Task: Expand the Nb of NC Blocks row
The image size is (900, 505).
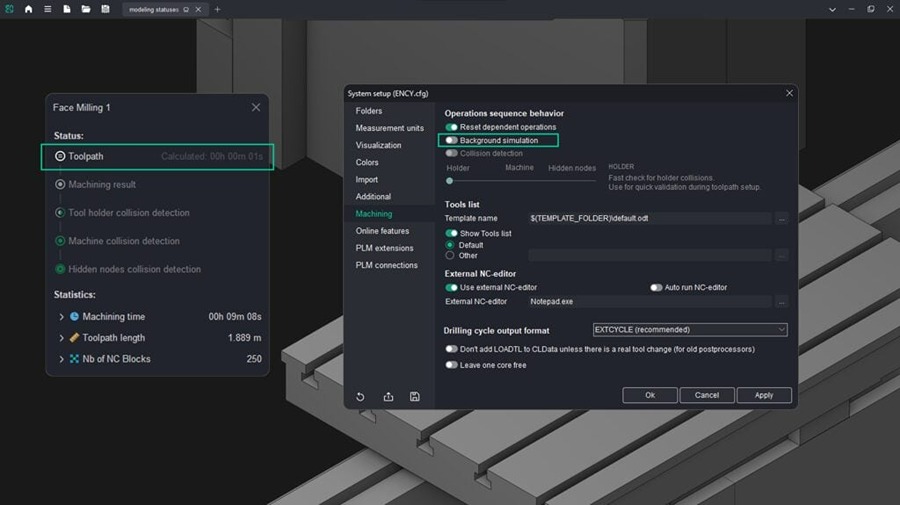Action: (x=61, y=359)
